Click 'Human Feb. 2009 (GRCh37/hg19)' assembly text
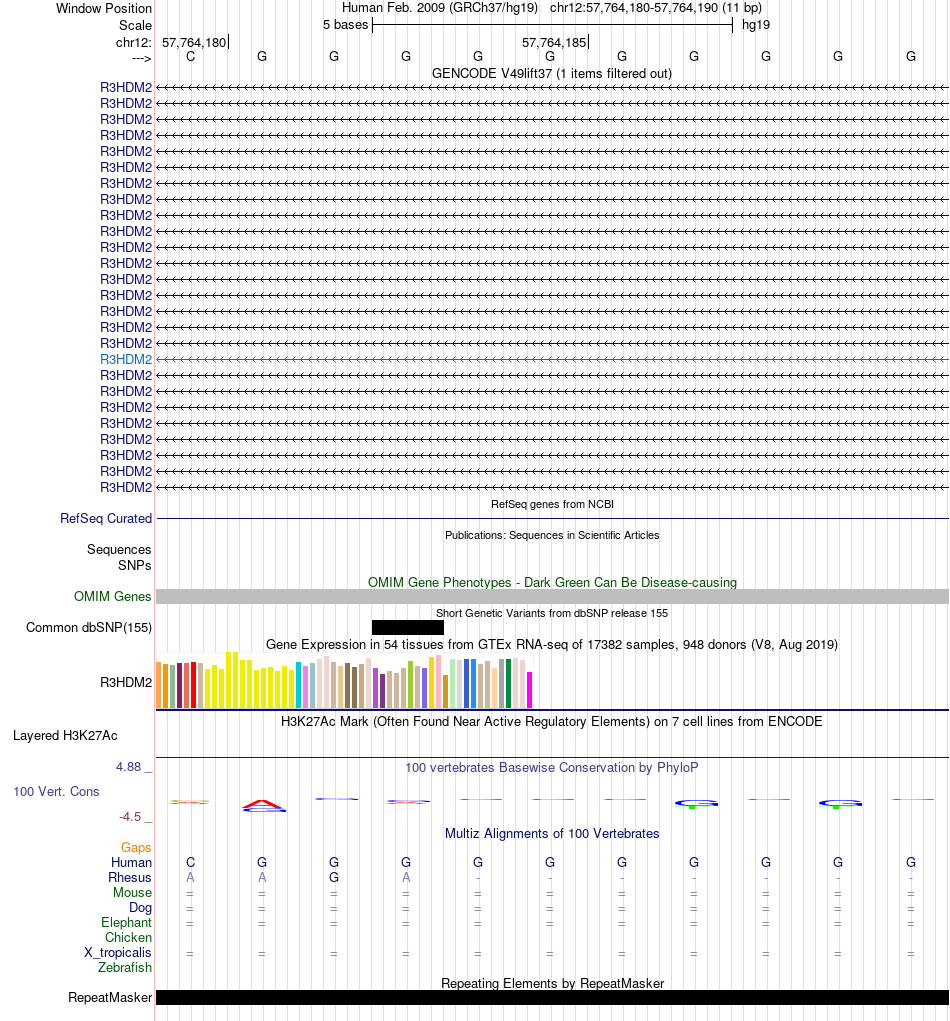The width and height of the screenshot is (950, 1021). pyautogui.click(x=440, y=8)
